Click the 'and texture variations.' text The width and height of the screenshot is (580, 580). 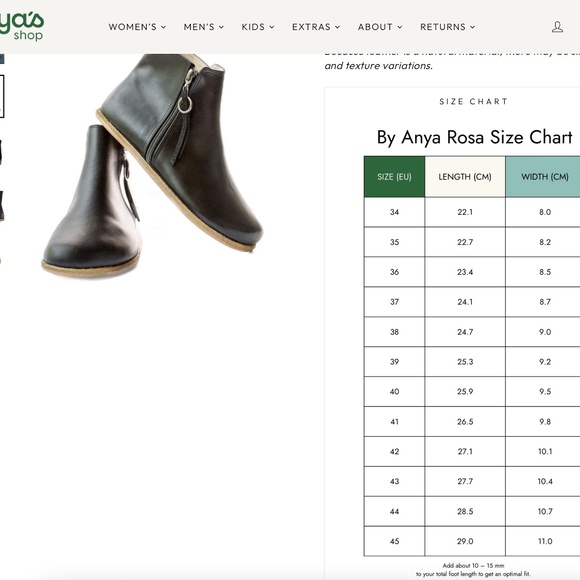click(x=378, y=65)
